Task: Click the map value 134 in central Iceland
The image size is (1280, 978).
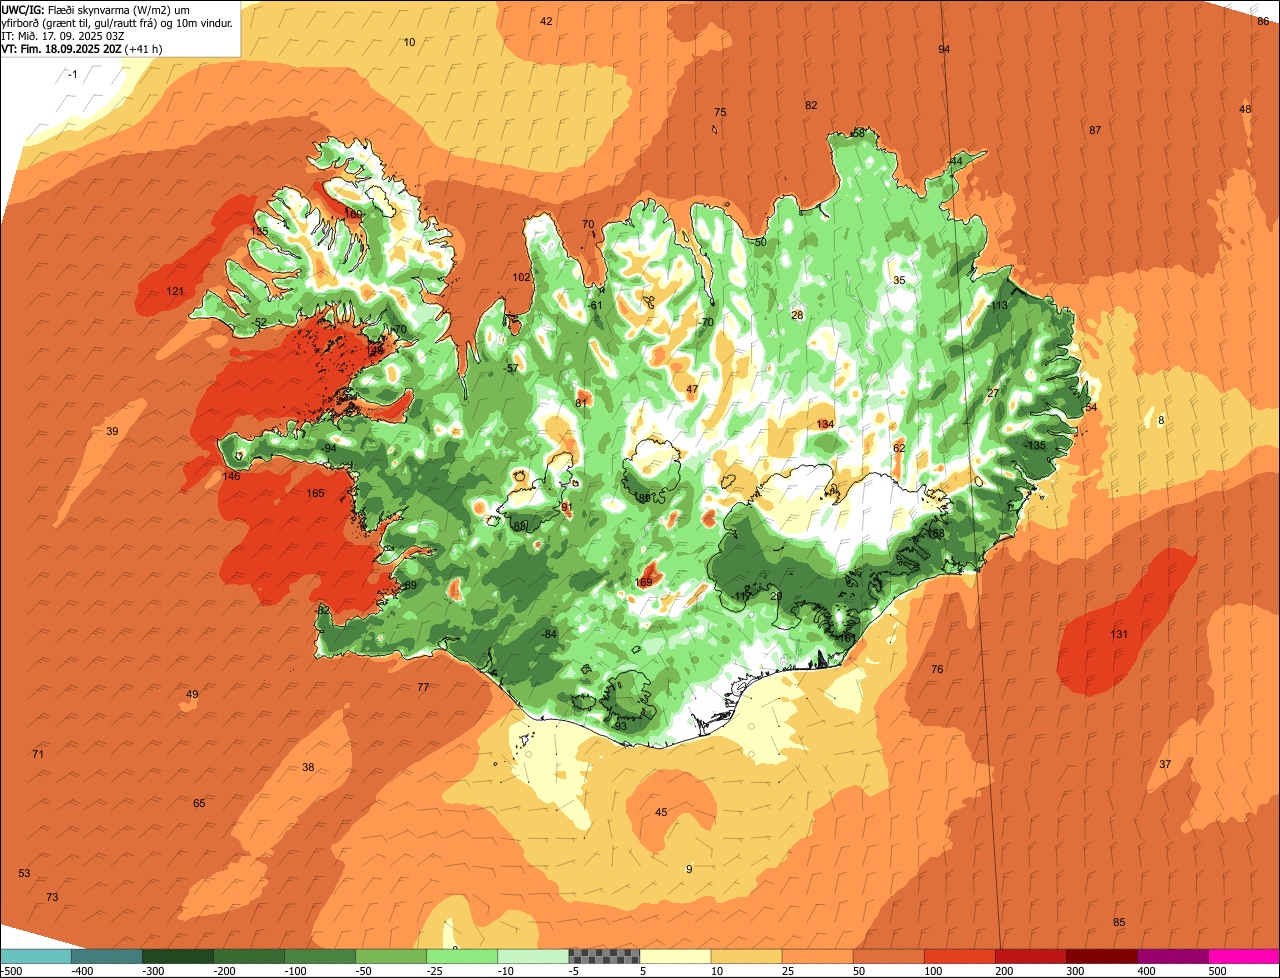Action: pyautogui.click(x=825, y=425)
